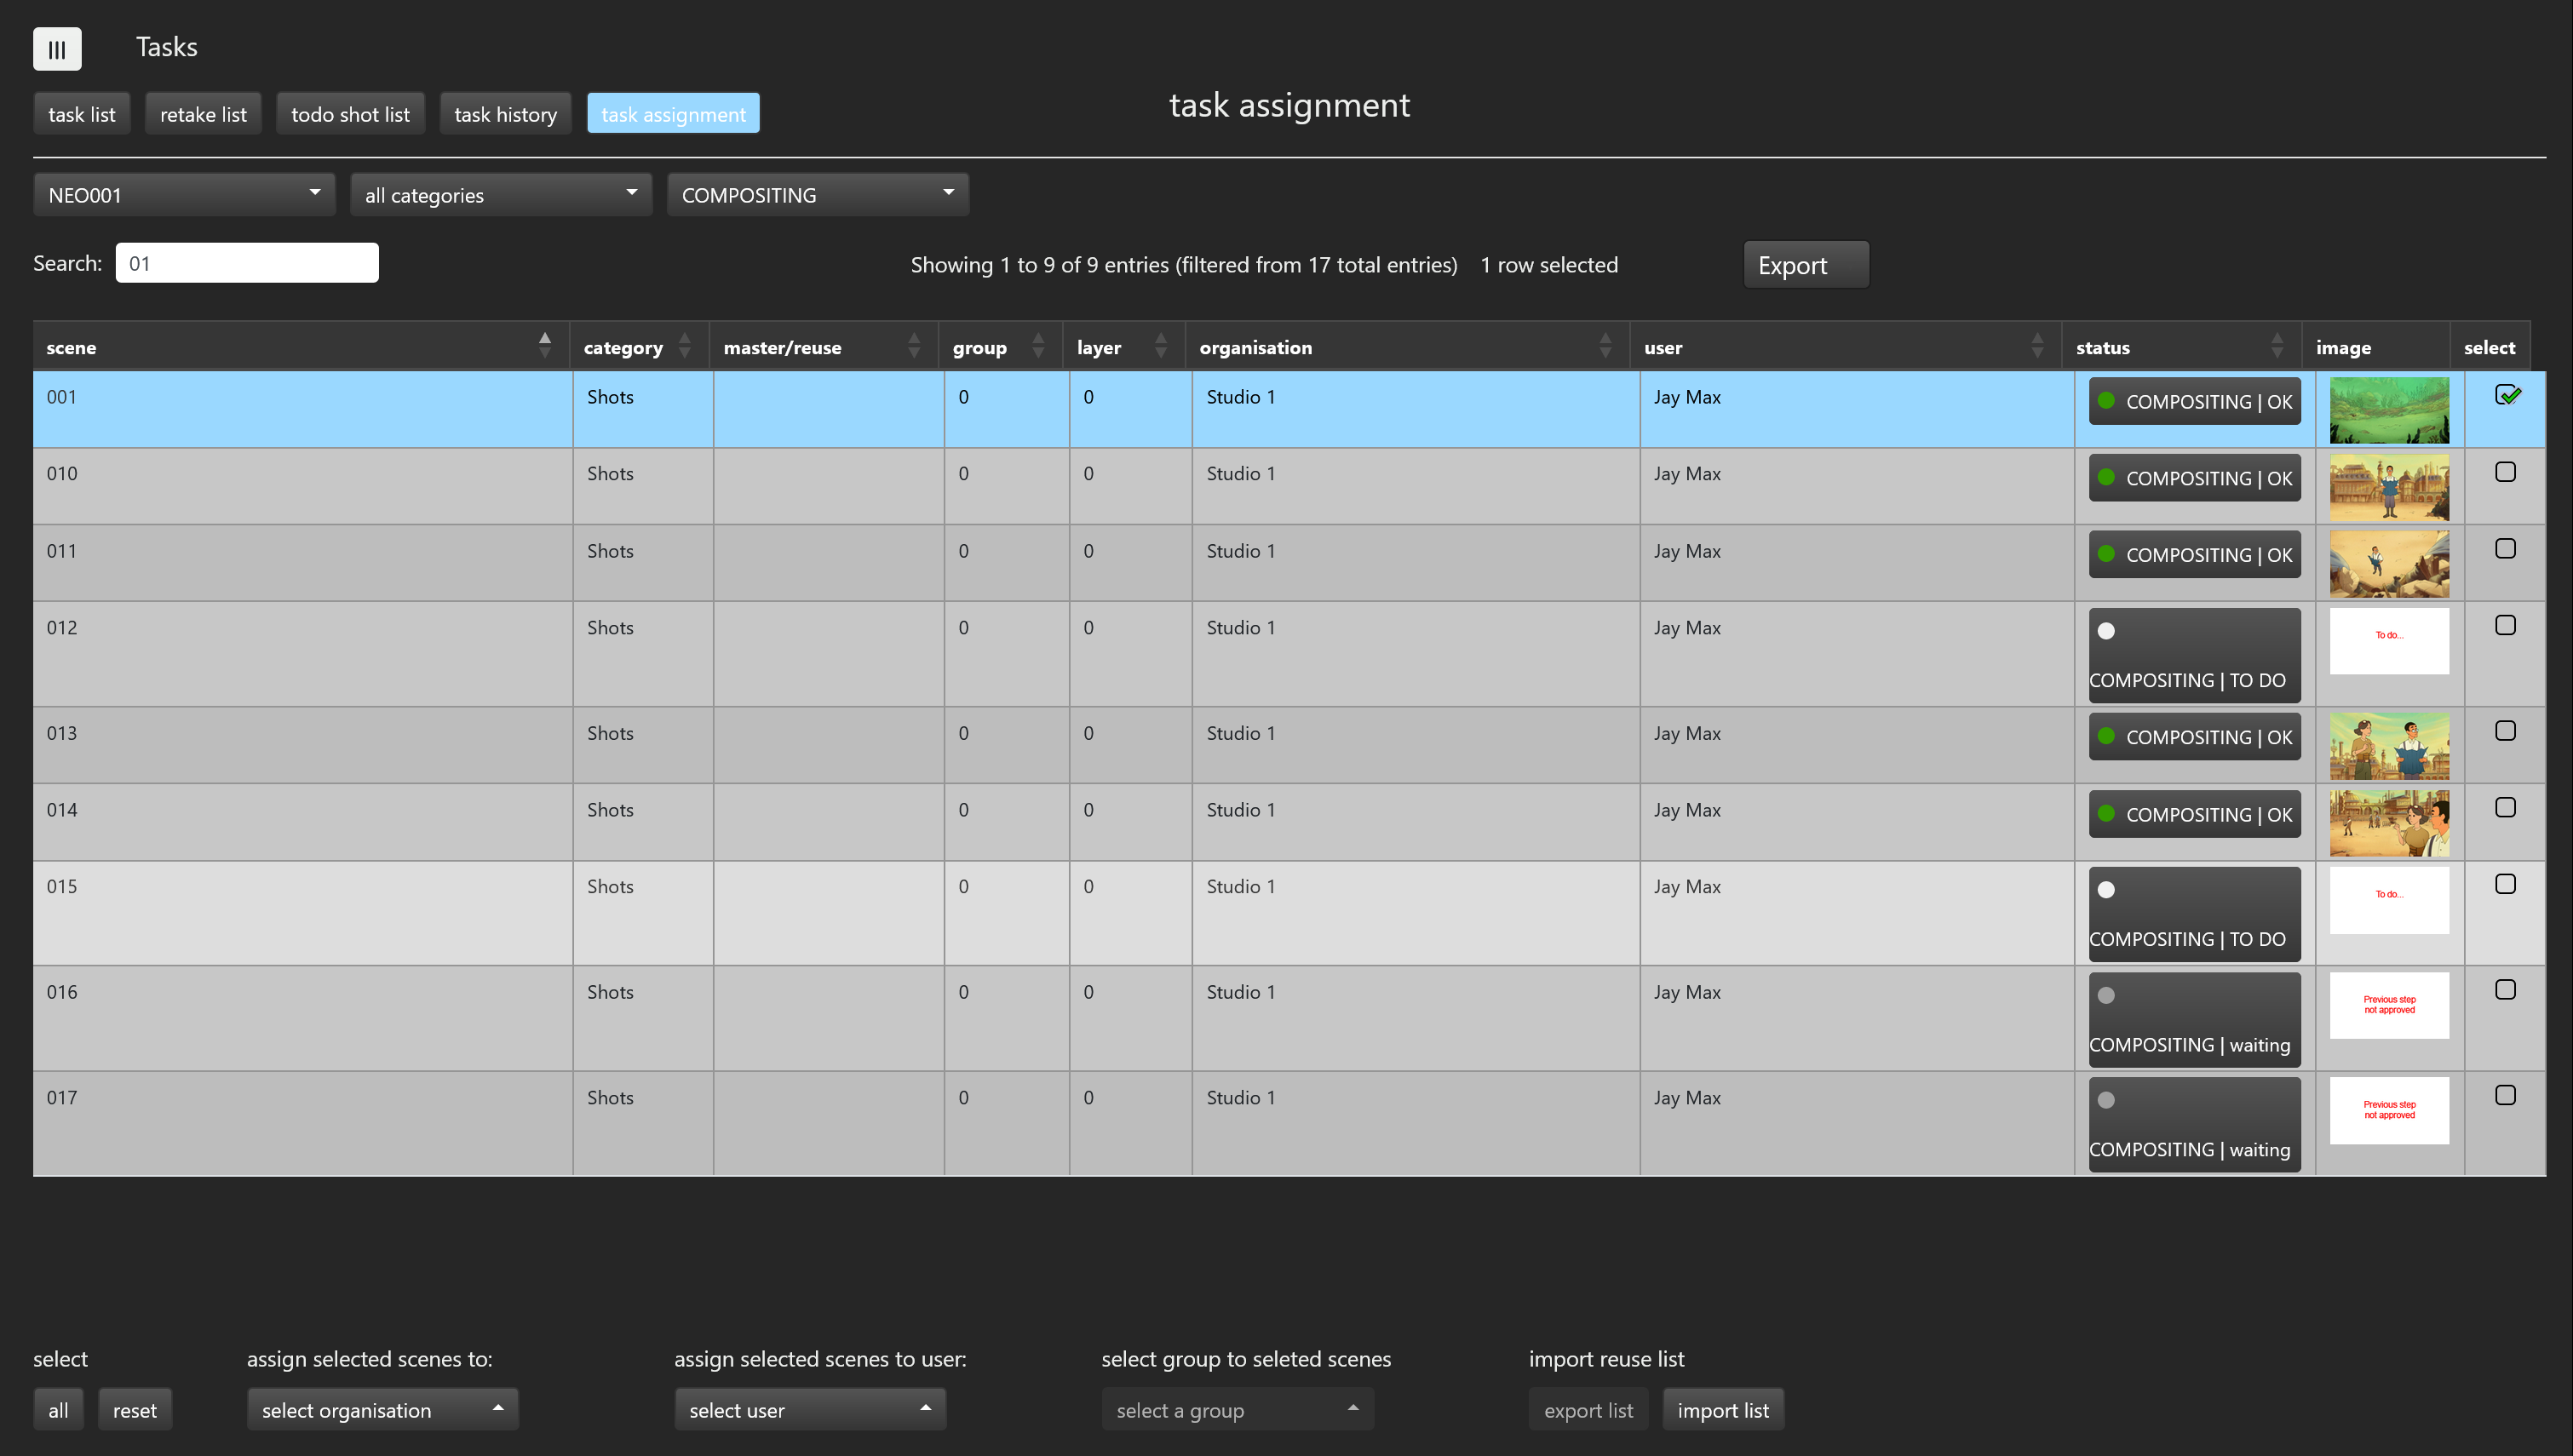Open the sidebar menu icon beside Tasks
This screenshot has height=1456, width=2573.
(57, 48)
